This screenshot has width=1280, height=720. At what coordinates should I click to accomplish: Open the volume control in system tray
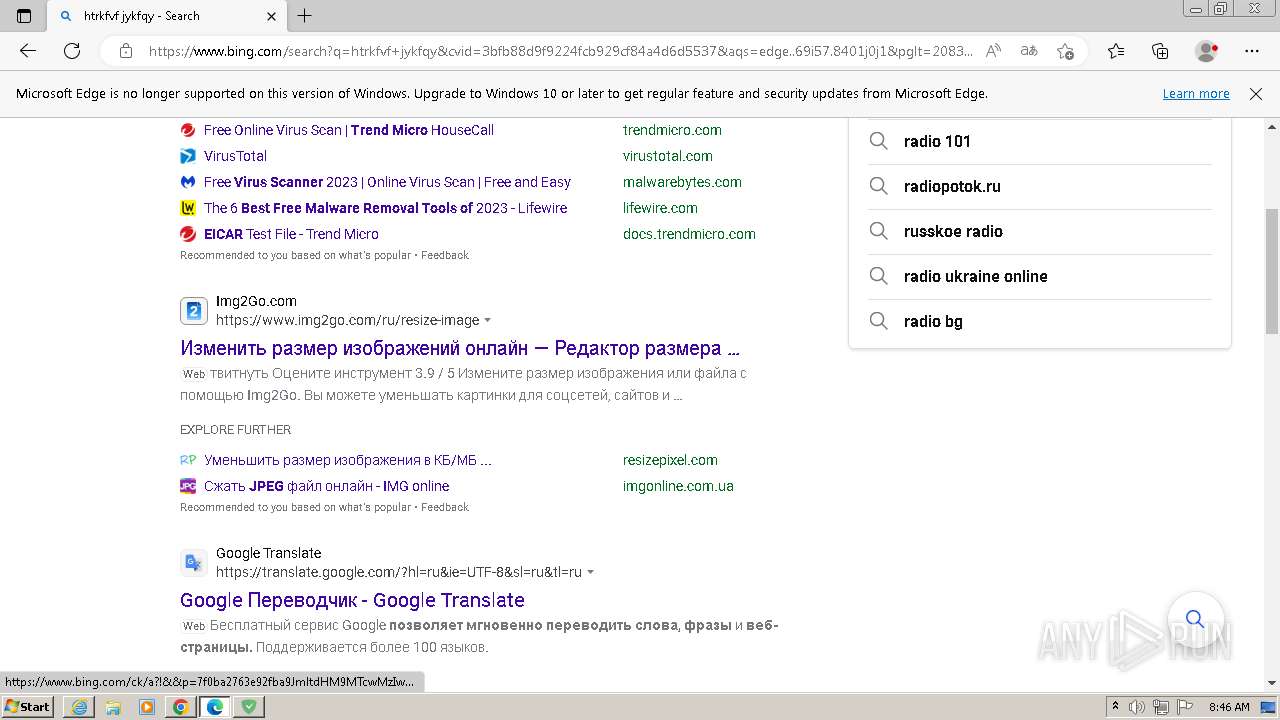coord(1137,707)
